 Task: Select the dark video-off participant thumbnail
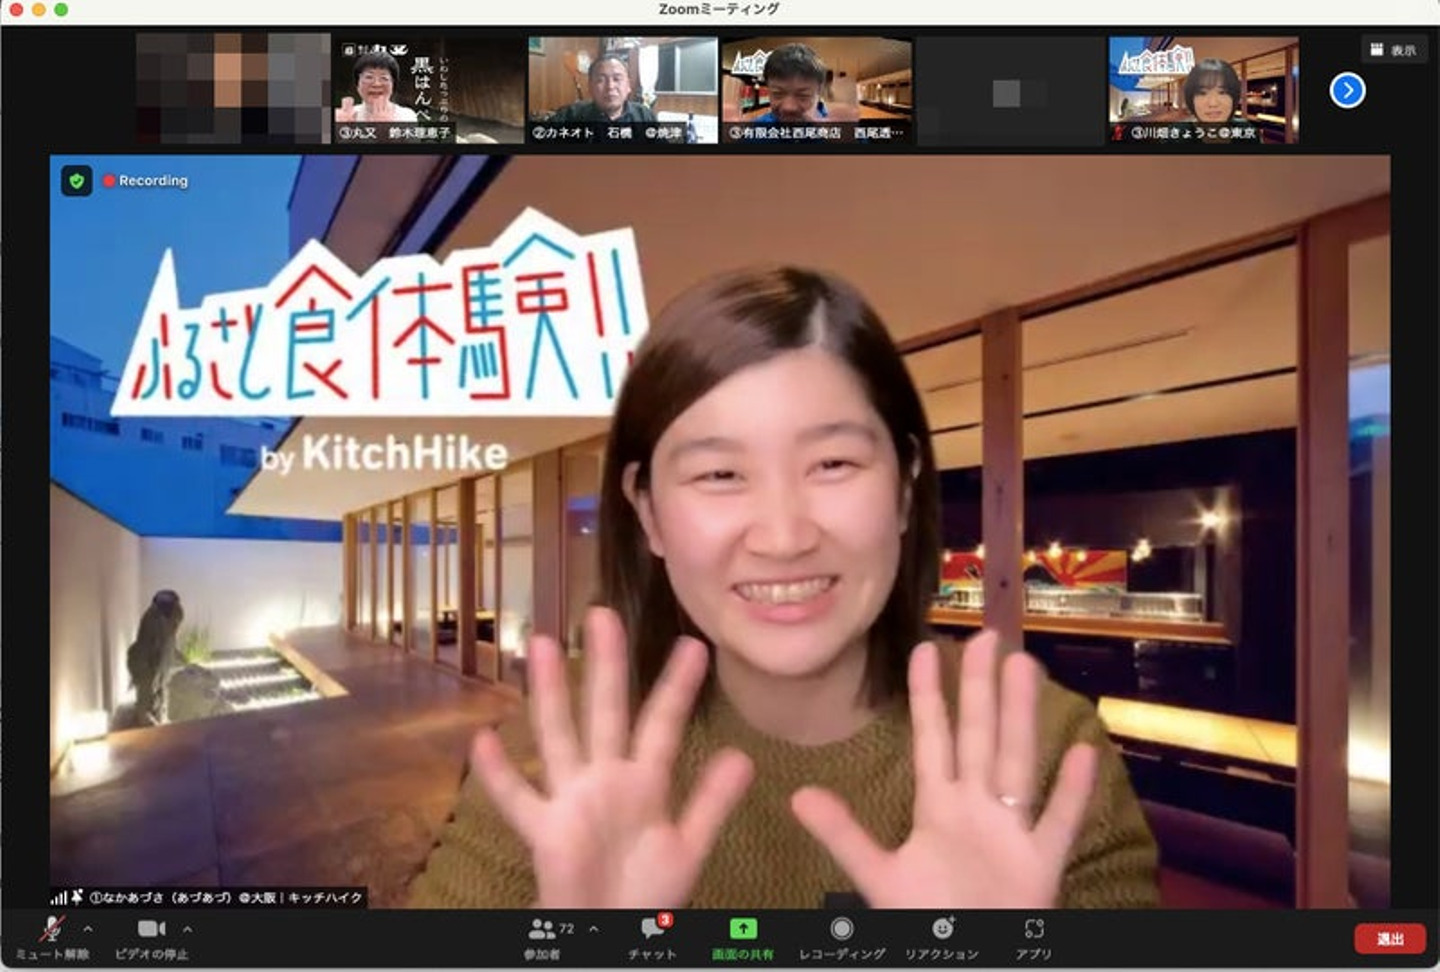coord(1010,89)
